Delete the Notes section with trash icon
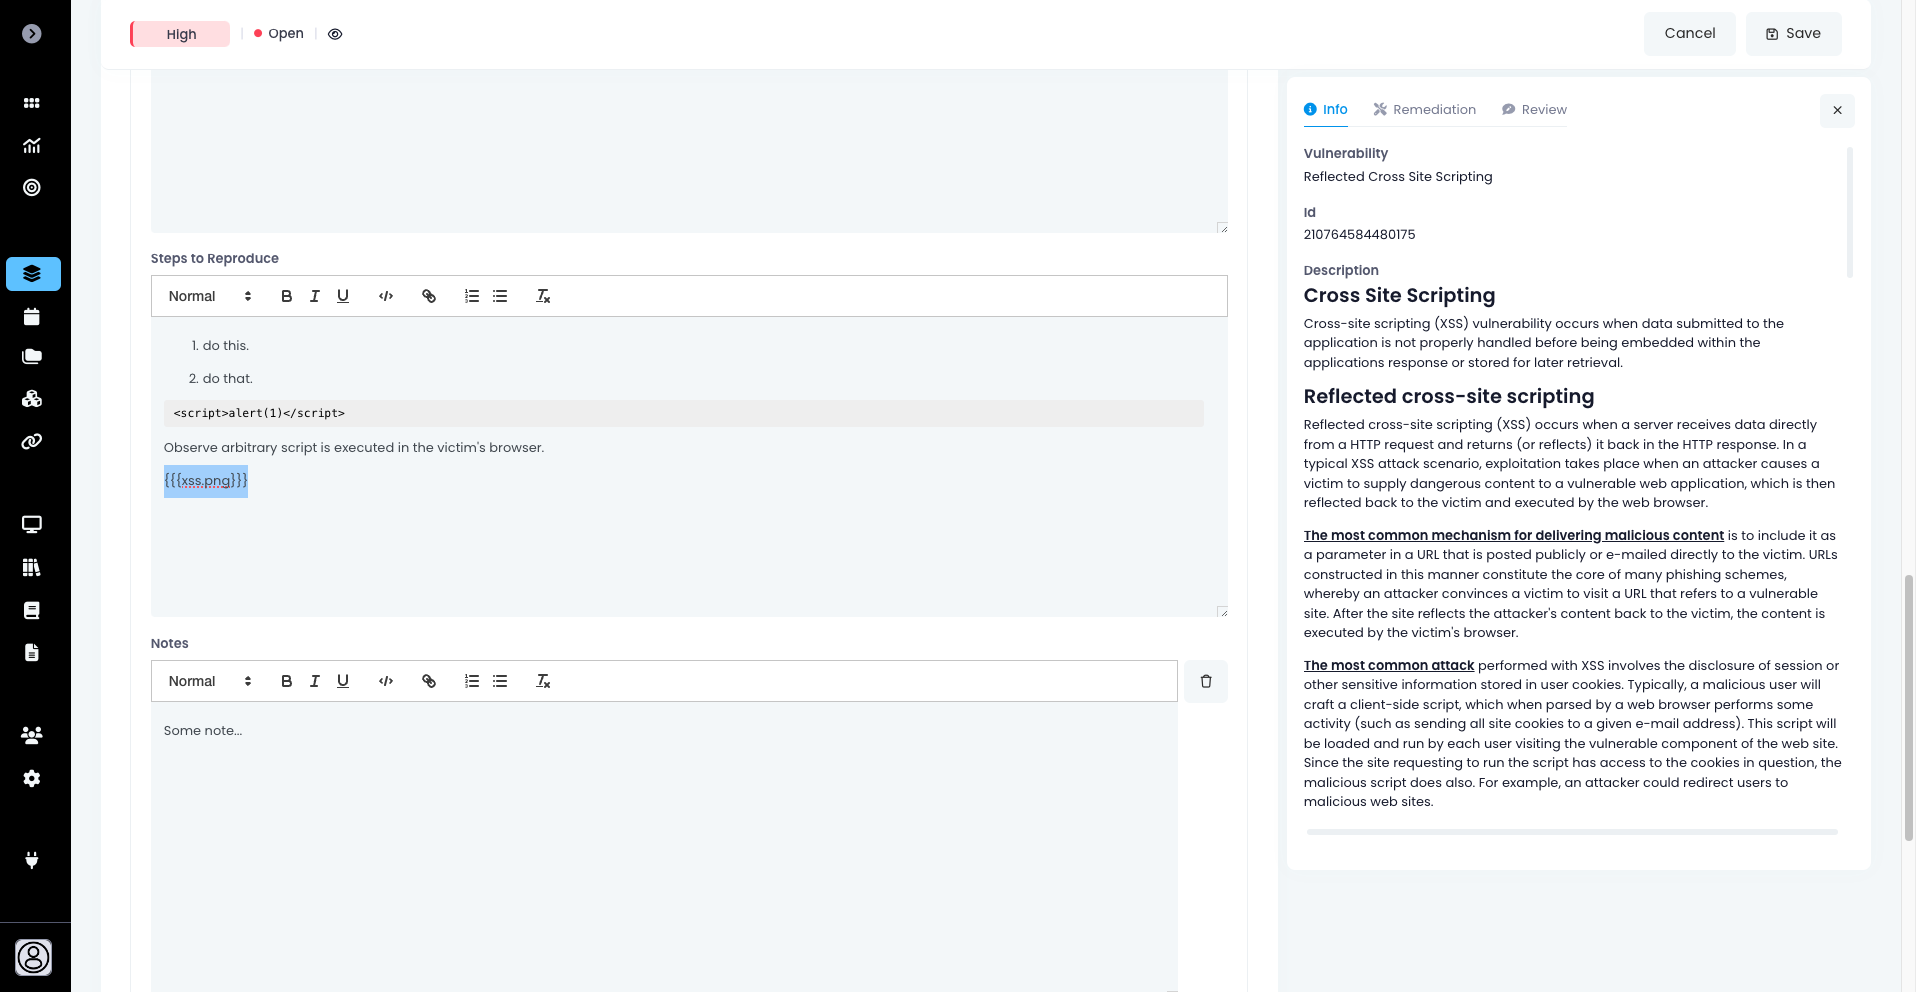 [1206, 681]
